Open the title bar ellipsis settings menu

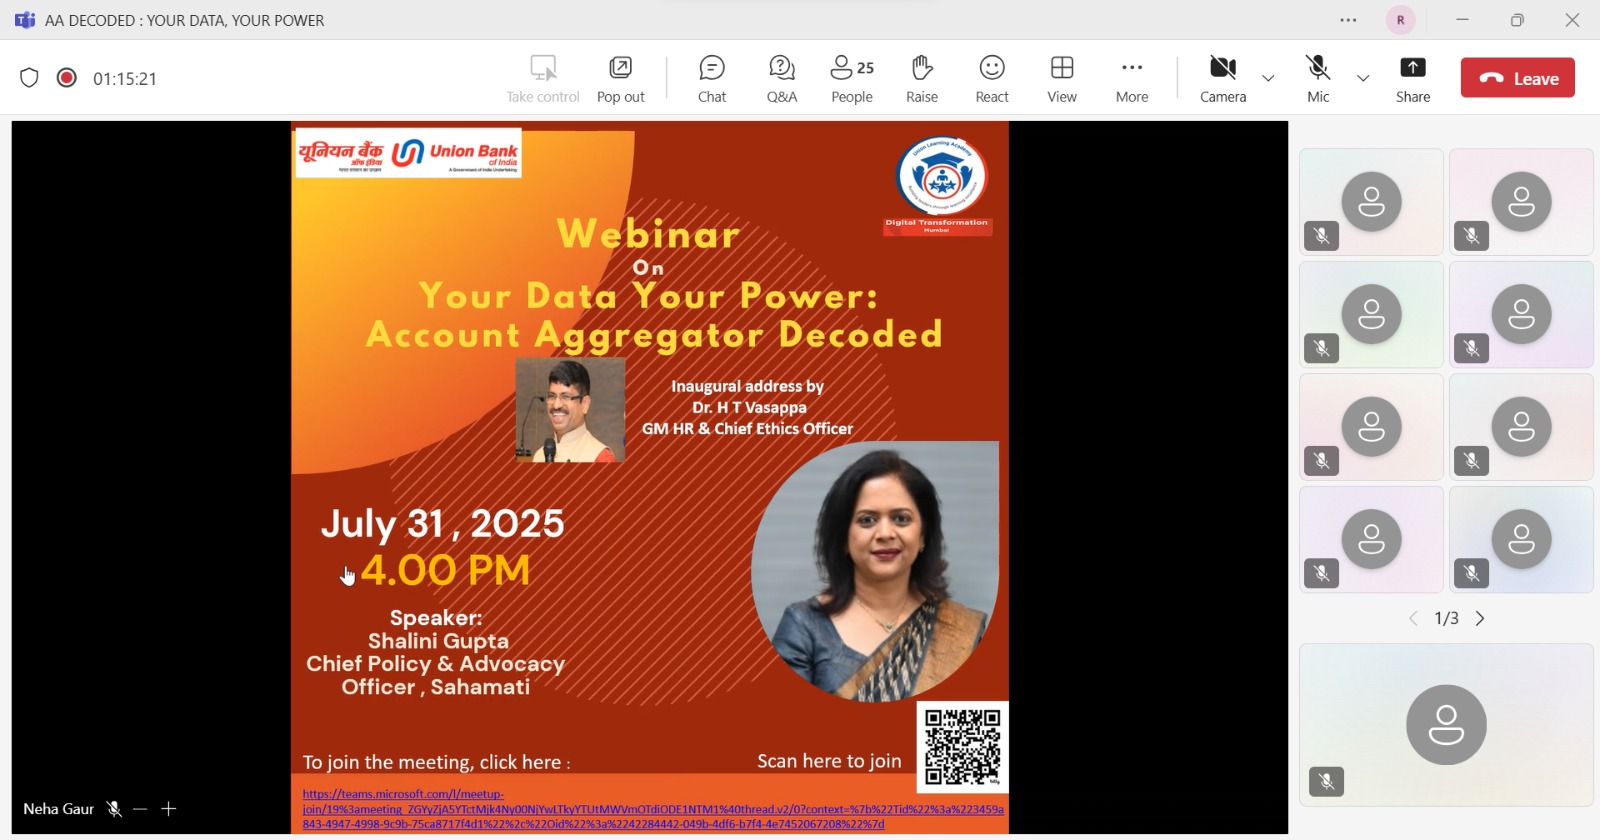point(1348,20)
